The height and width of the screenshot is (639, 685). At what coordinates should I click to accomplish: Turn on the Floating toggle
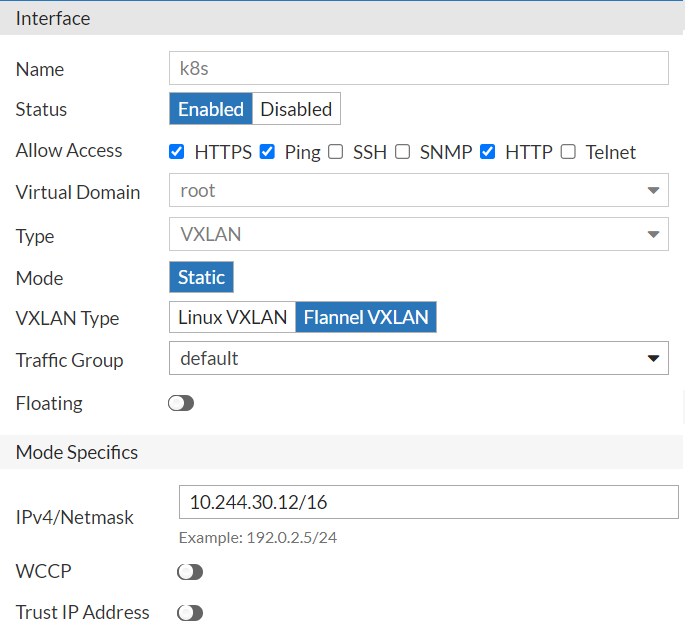[181, 403]
